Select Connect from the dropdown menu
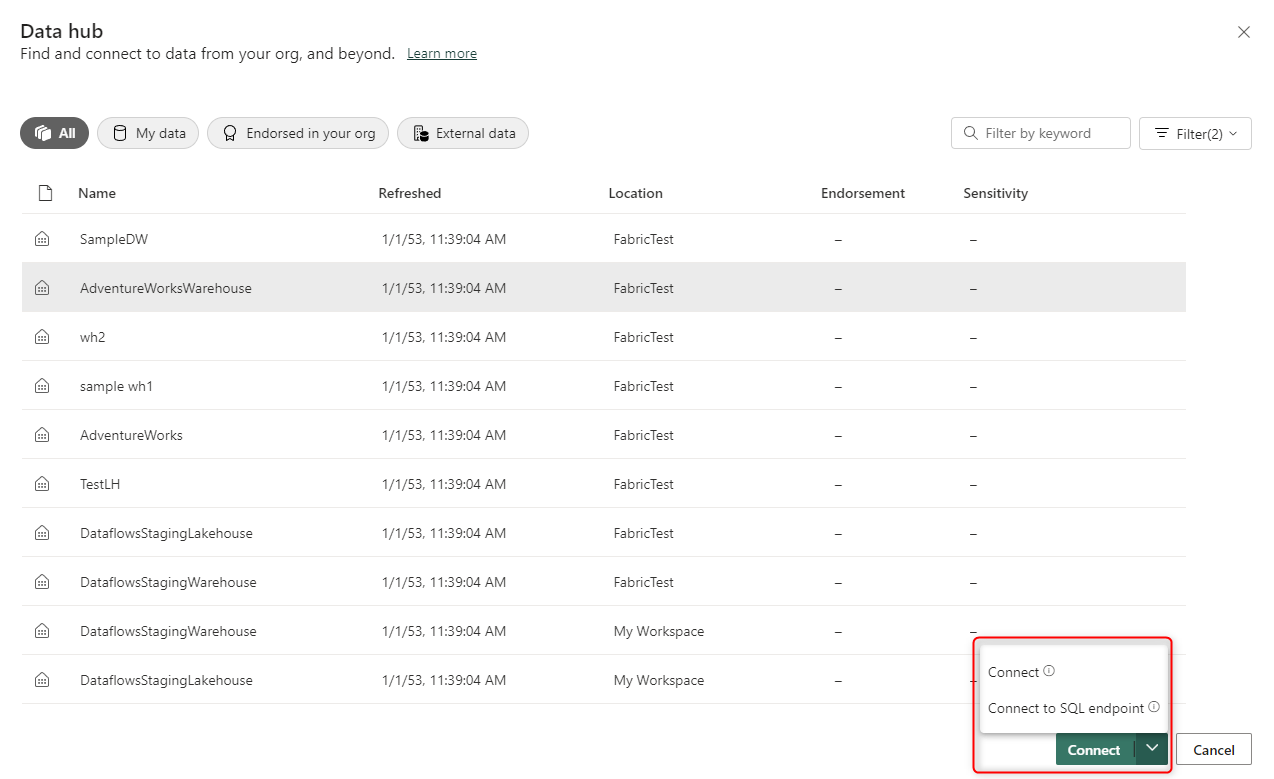 click(x=1013, y=672)
